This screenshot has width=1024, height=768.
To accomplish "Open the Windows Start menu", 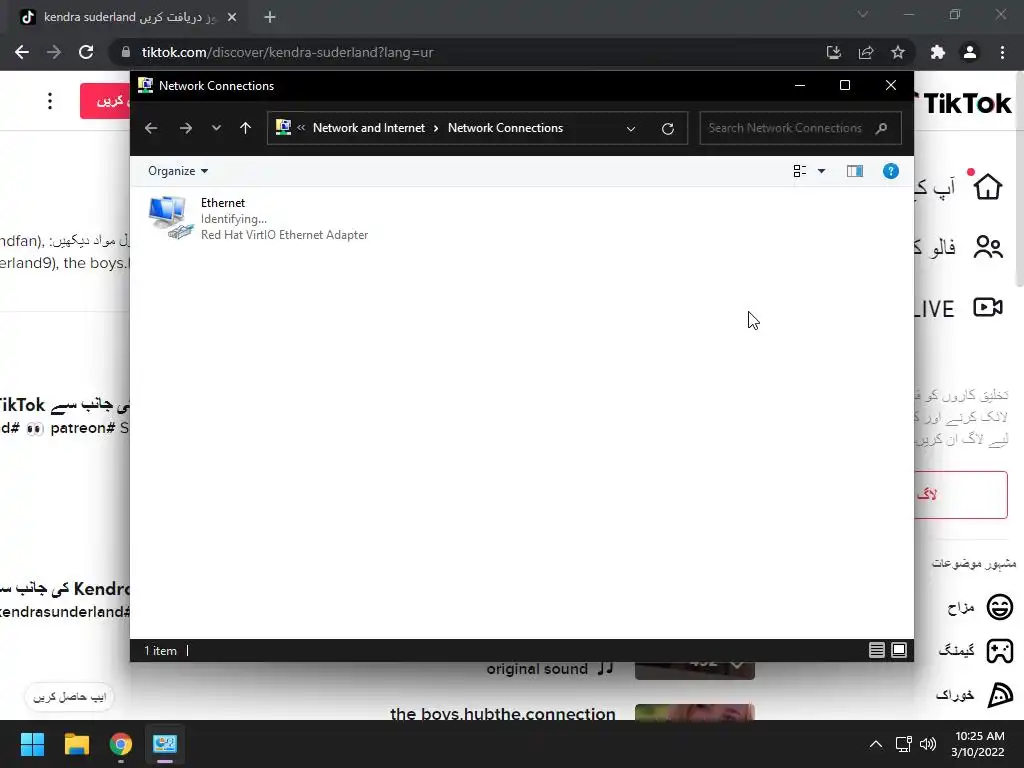I will pos(32,744).
